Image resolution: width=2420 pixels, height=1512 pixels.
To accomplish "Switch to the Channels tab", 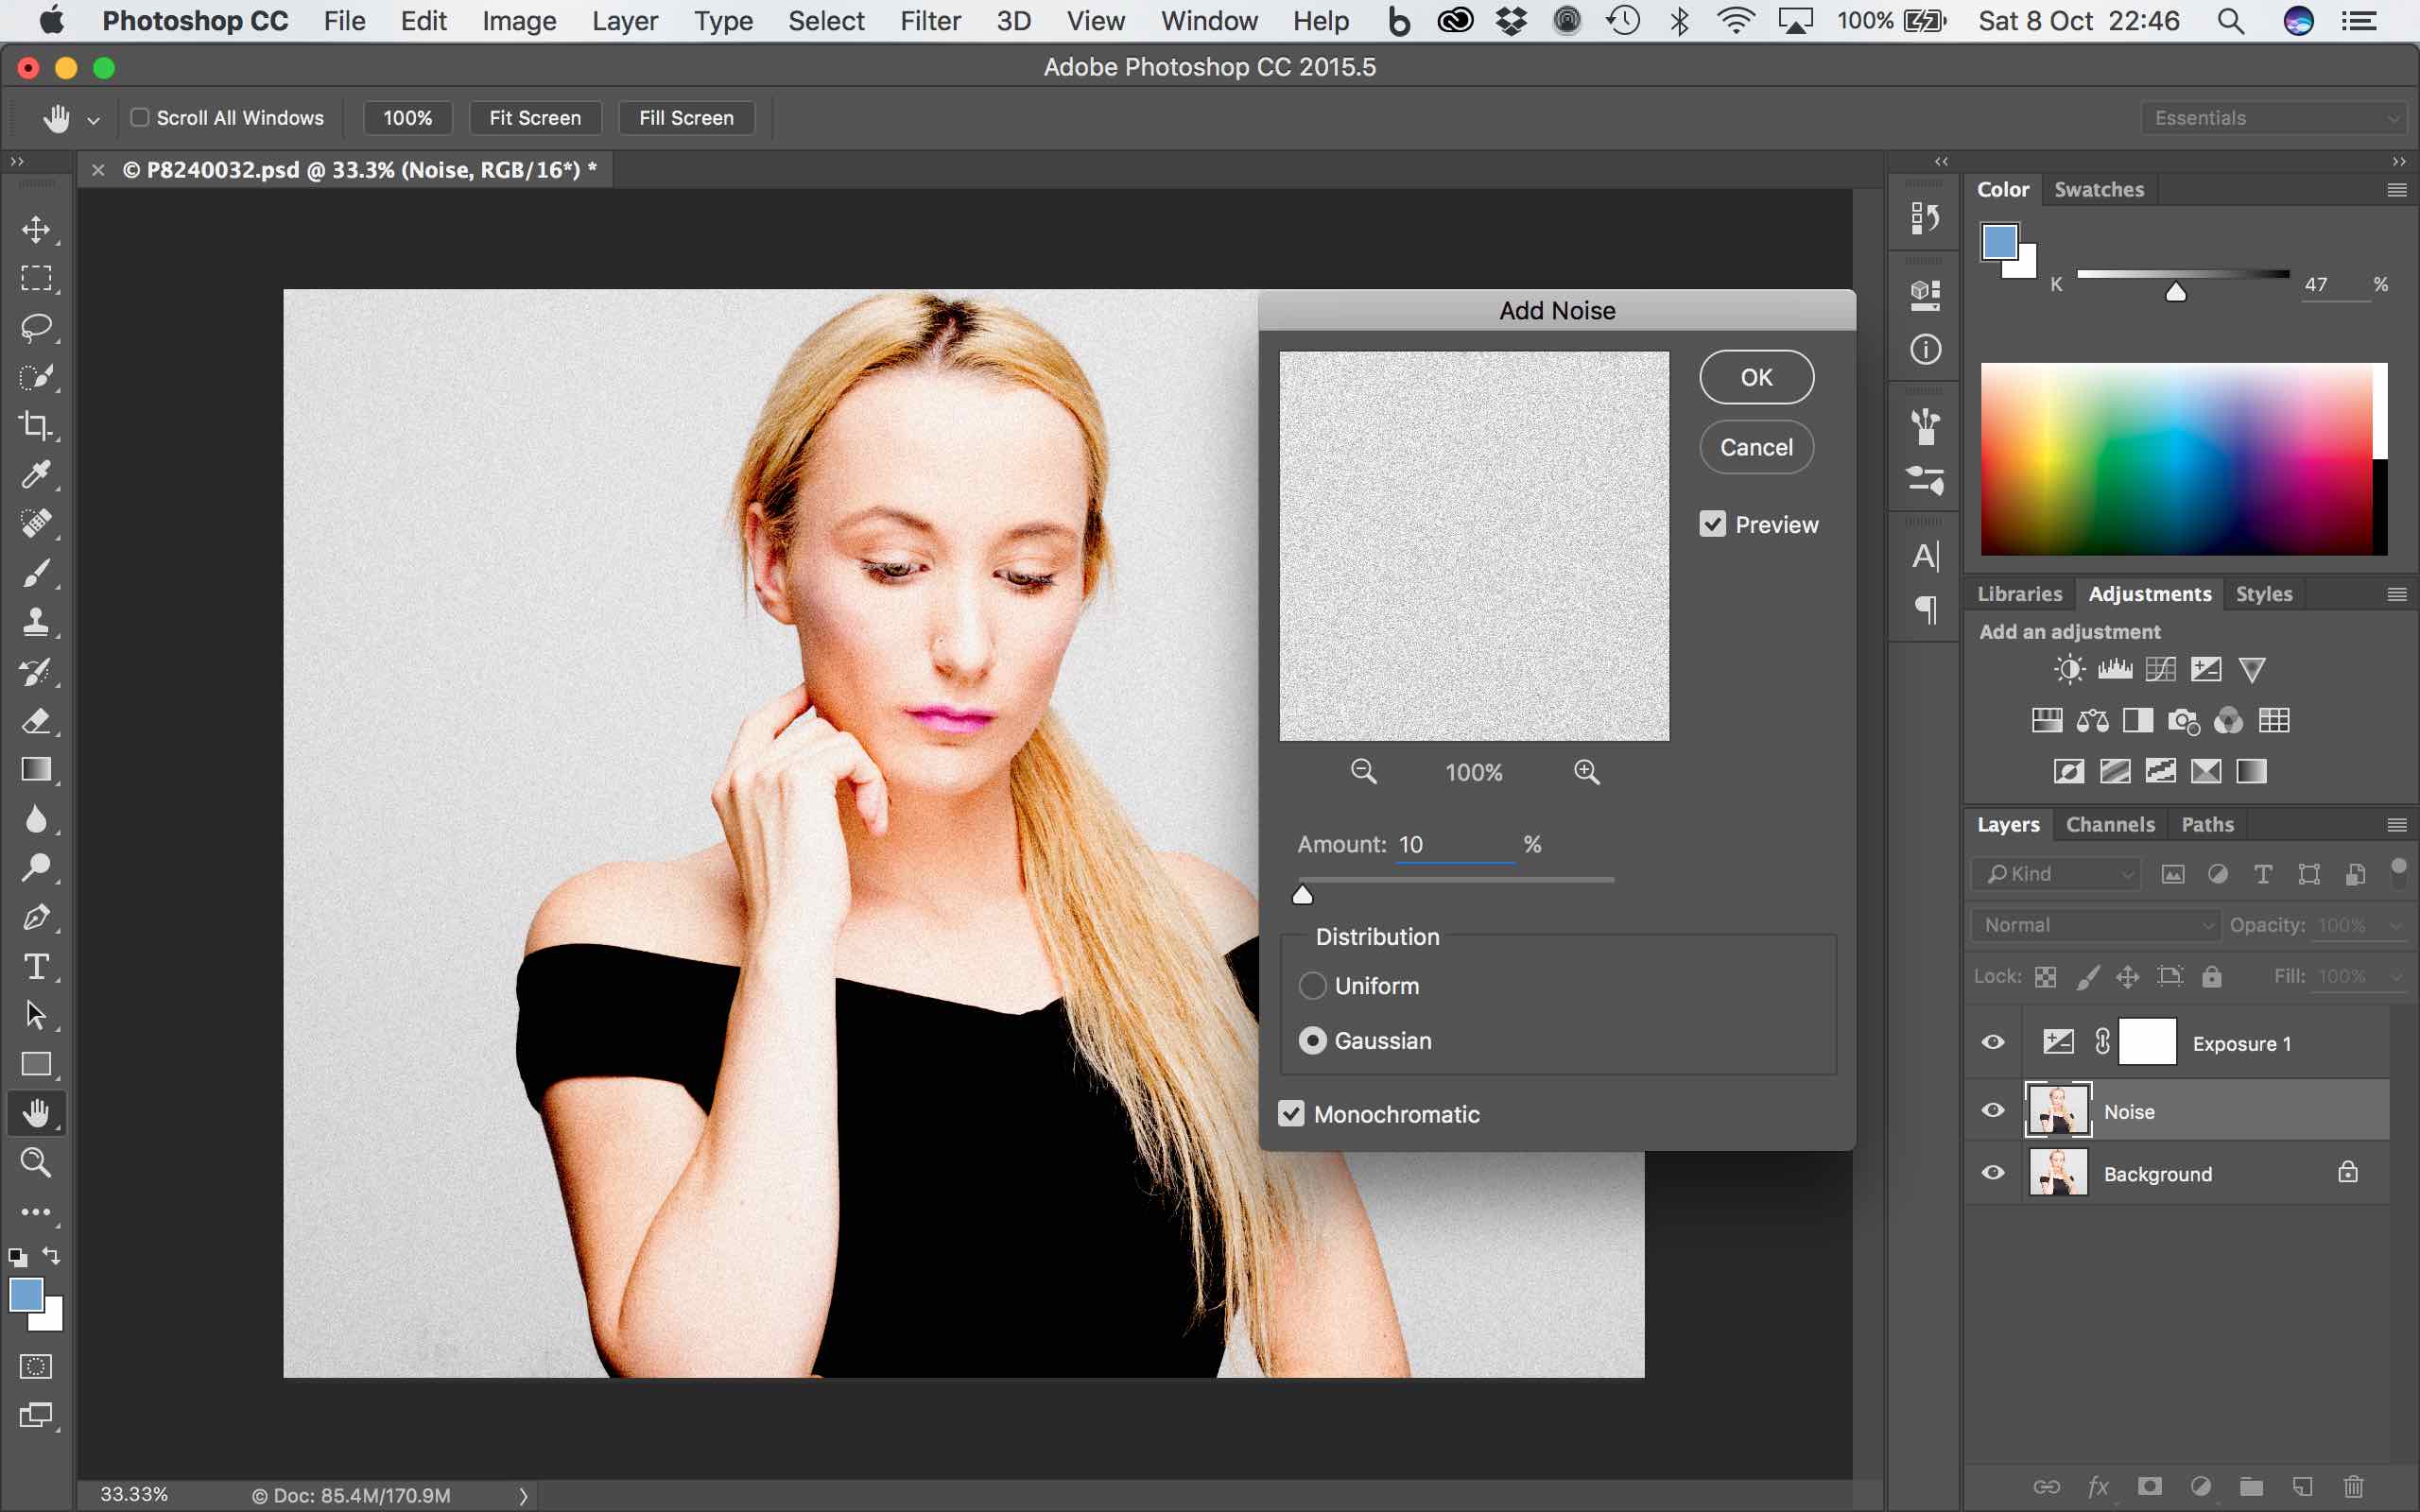I will [x=2110, y=825].
